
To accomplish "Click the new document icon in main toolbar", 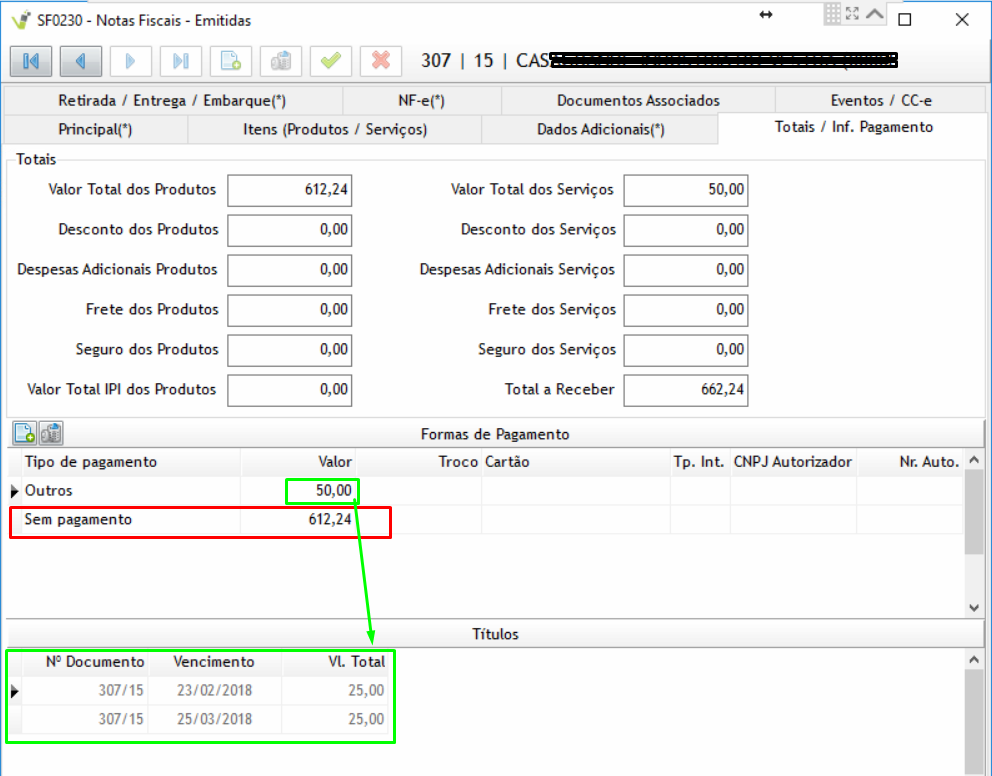I will (231, 61).
